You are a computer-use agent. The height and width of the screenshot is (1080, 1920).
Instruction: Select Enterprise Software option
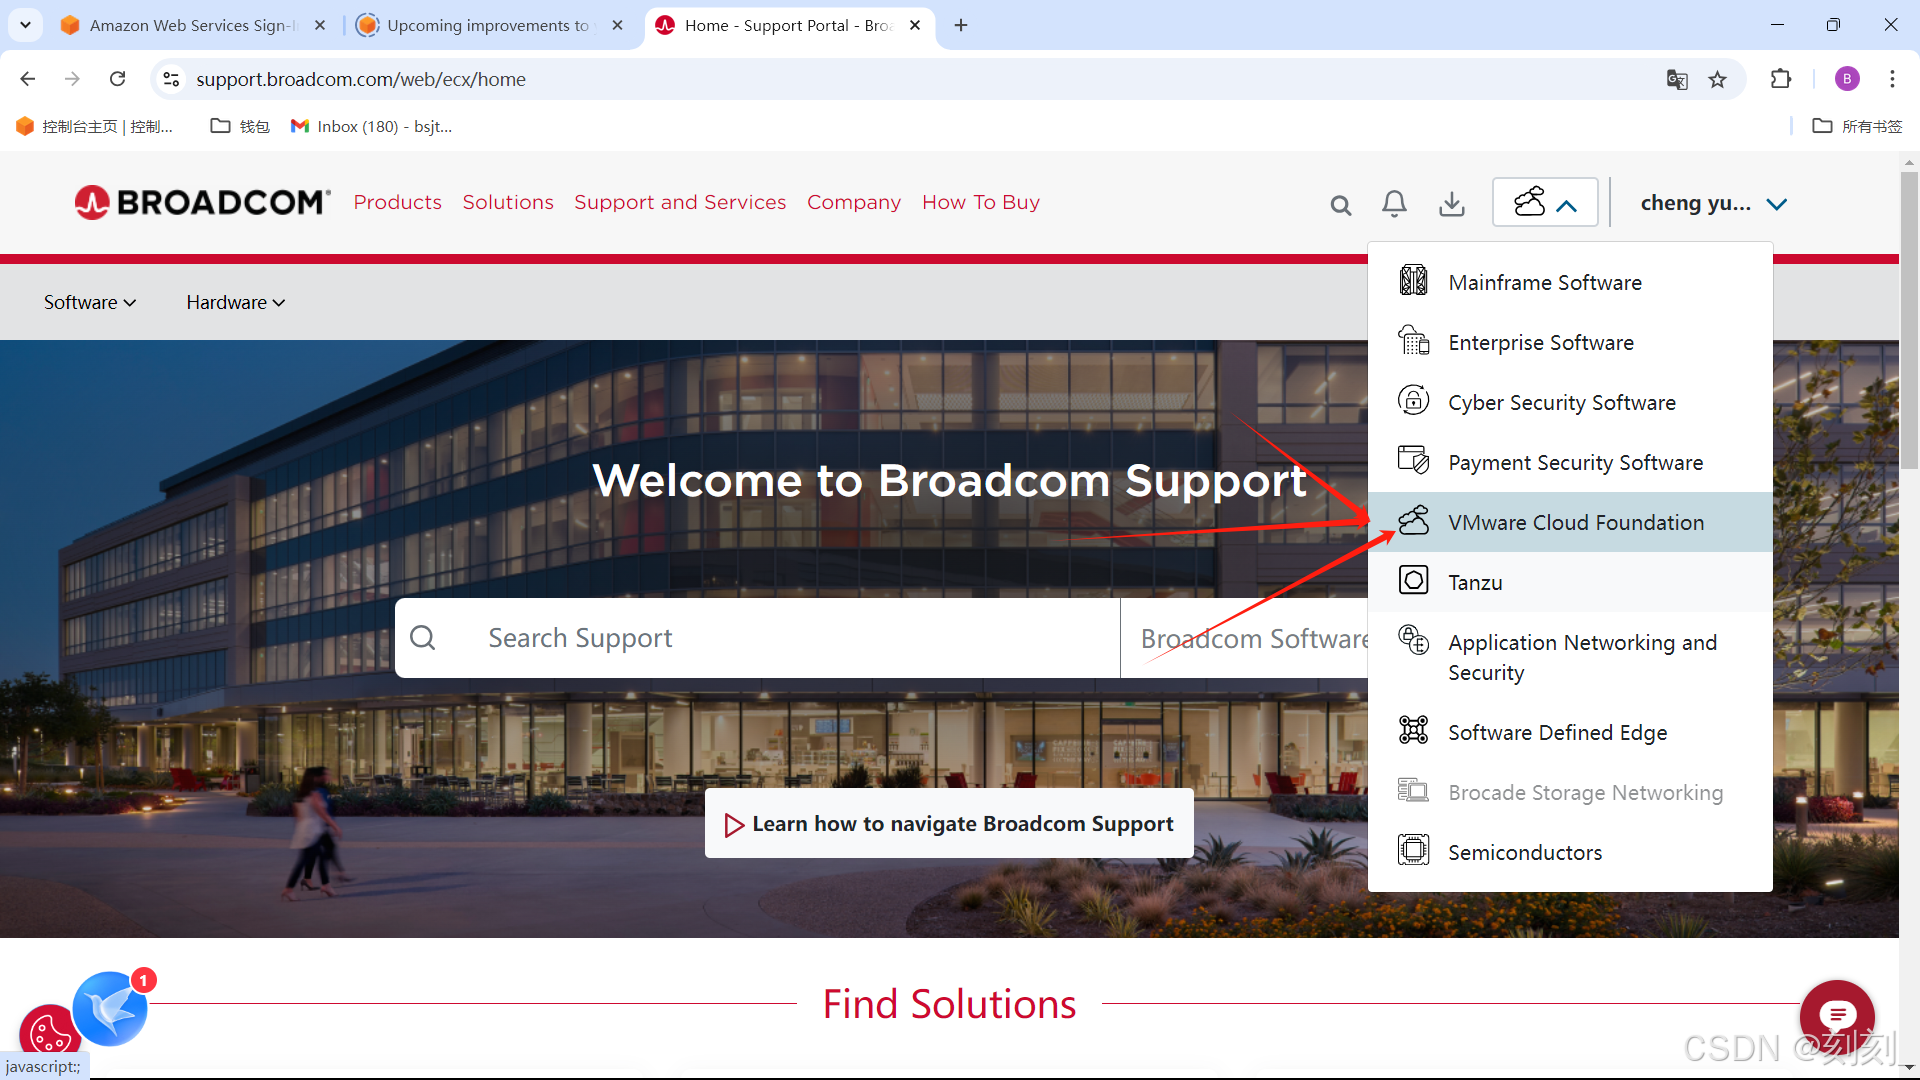[x=1570, y=342]
